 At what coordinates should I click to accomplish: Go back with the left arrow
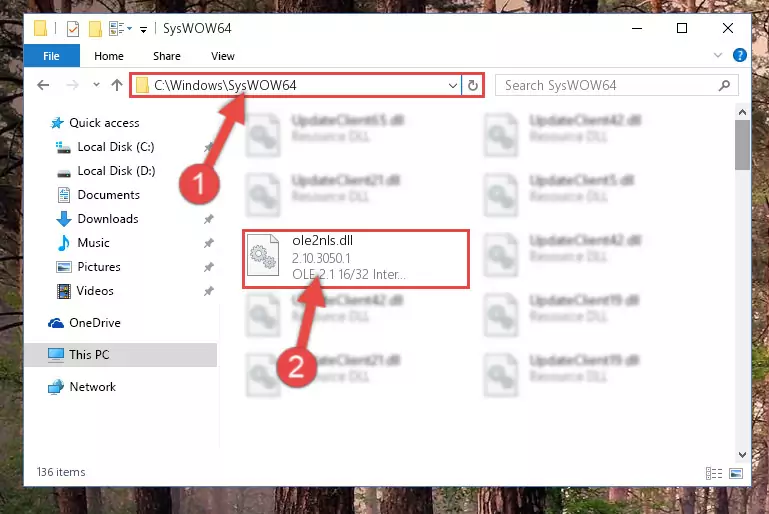tap(43, 85)
